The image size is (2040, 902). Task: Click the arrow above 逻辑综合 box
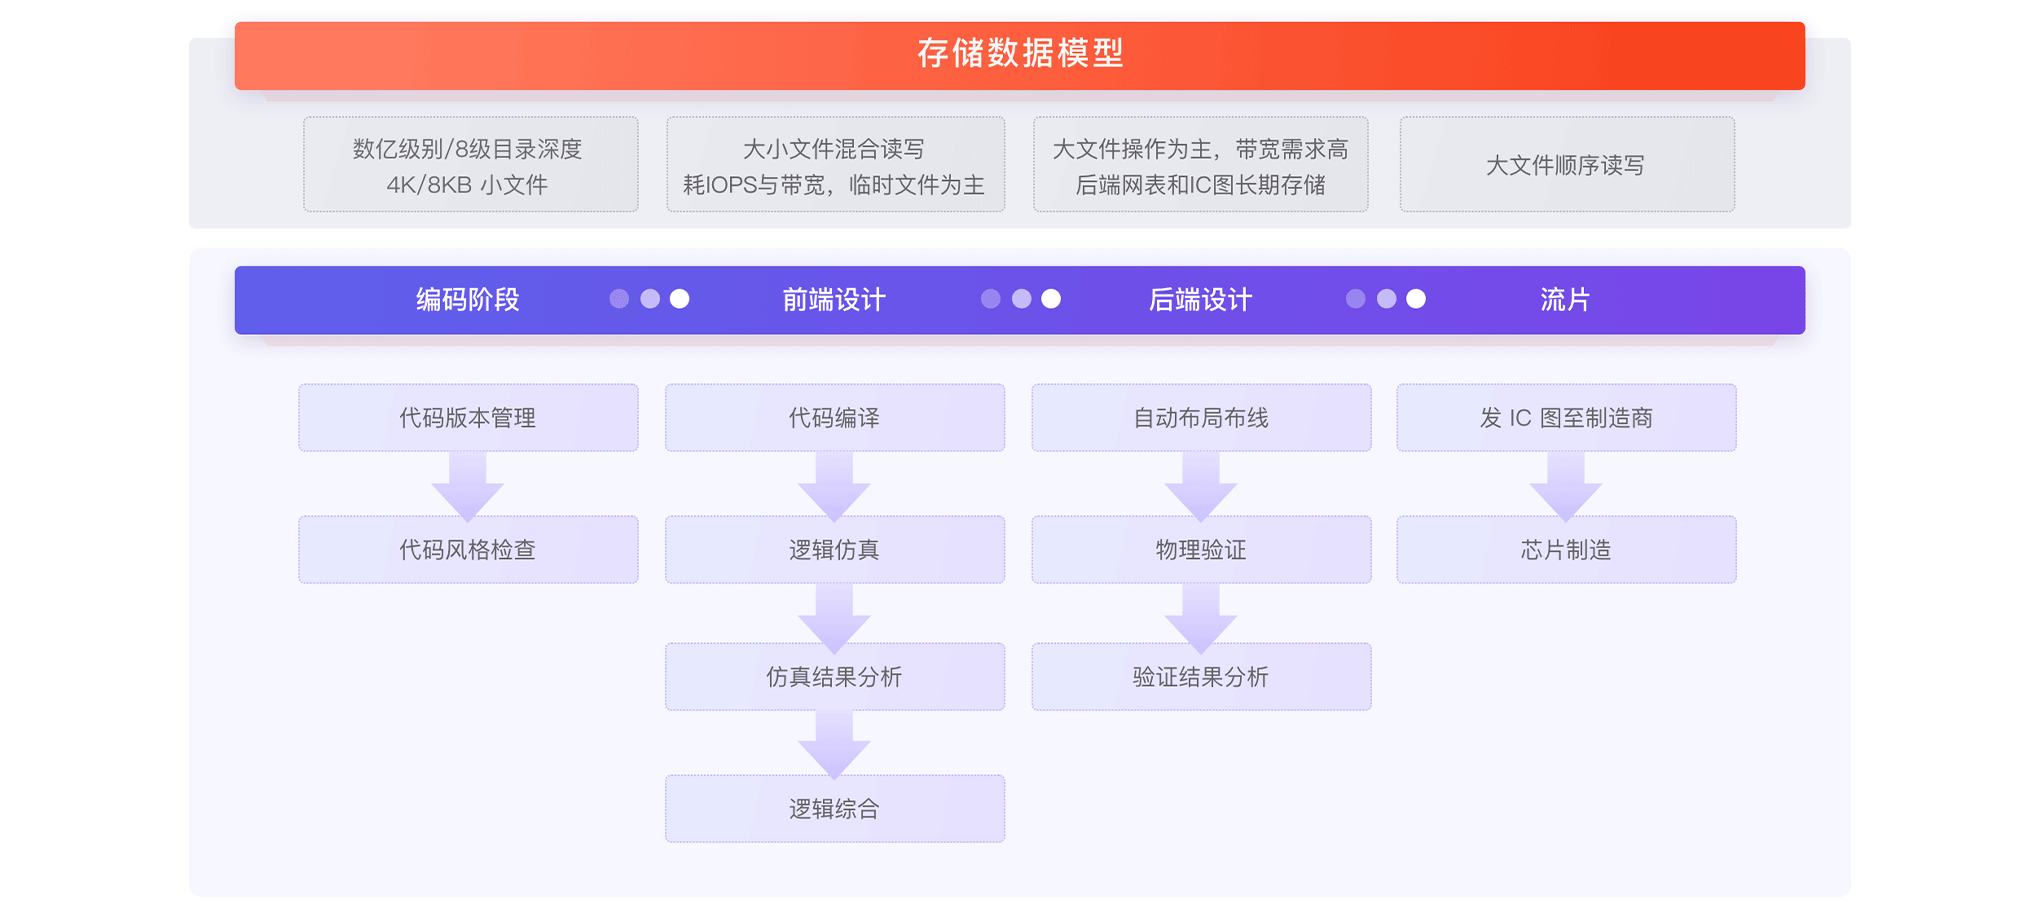pos(834,744)
